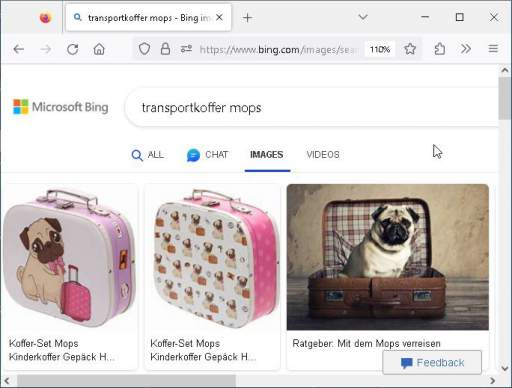Open a new browser tab

(x=247, y=18)
